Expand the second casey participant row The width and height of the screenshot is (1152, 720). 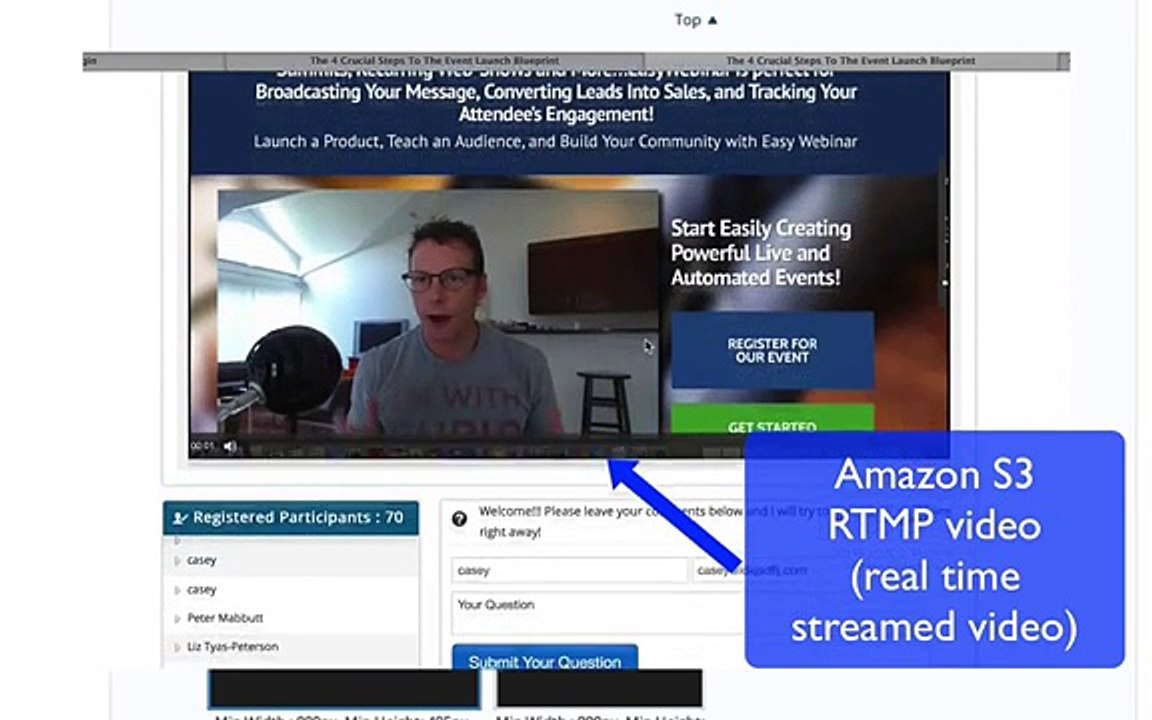coord(177,590)
